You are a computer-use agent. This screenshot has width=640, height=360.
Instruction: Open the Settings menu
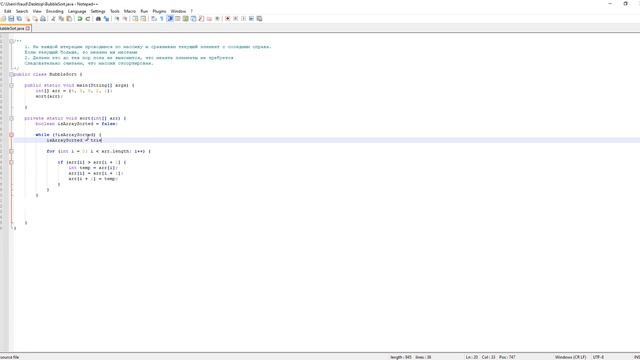(x=98, y=11)
